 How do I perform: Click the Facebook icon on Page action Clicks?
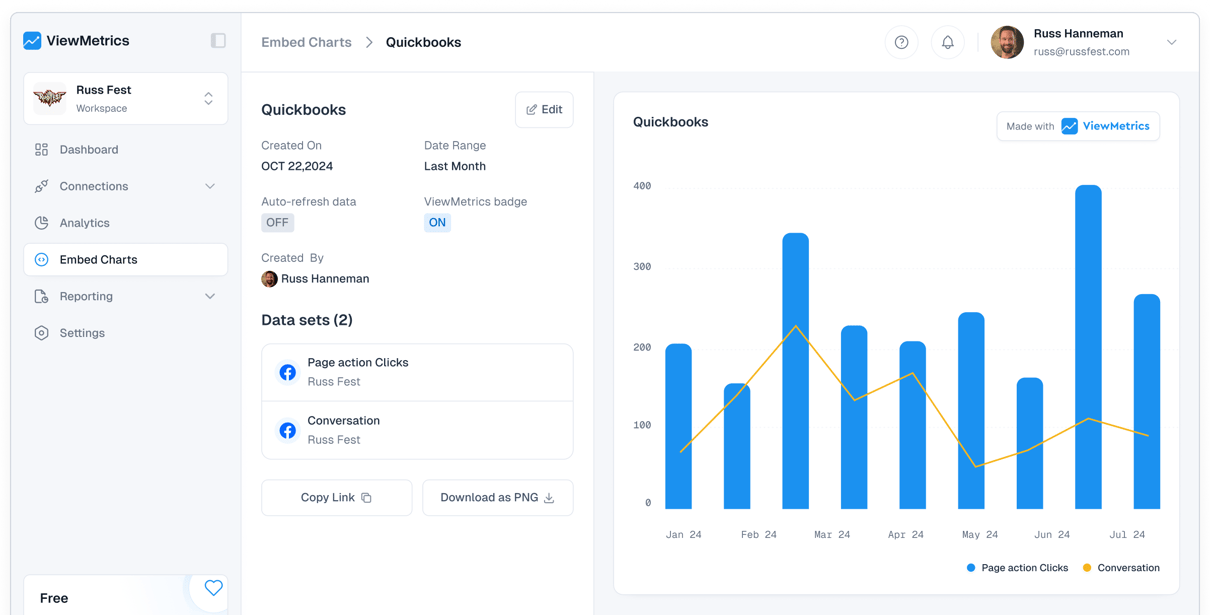coord(287,371)
